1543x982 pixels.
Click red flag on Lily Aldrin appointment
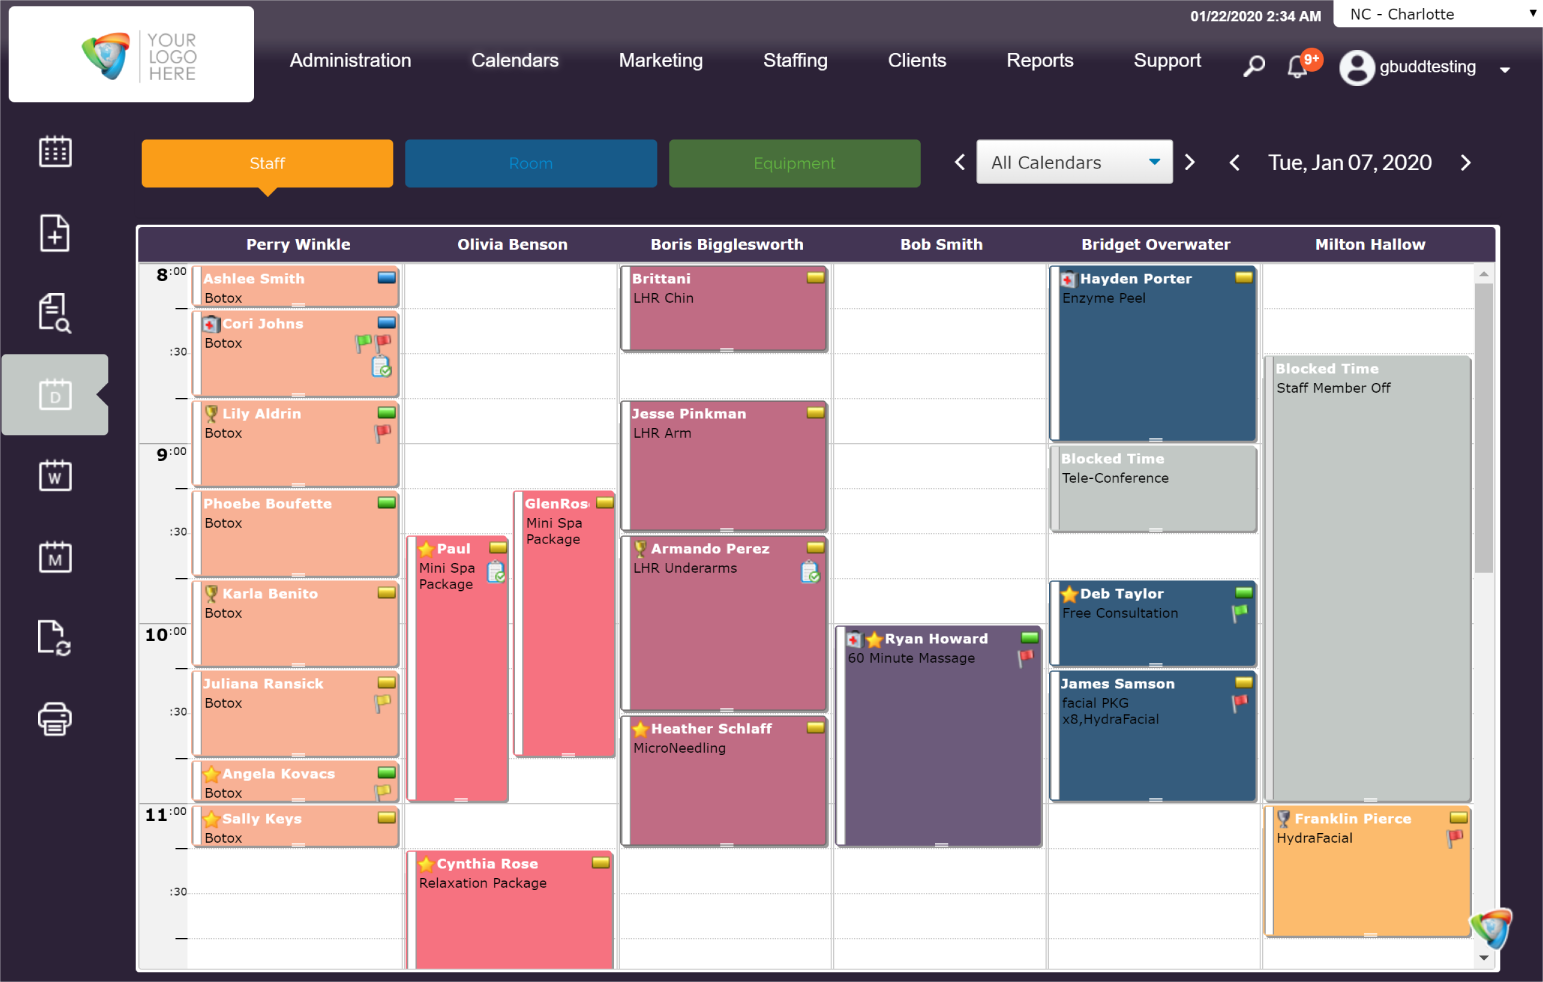point(382,433)
